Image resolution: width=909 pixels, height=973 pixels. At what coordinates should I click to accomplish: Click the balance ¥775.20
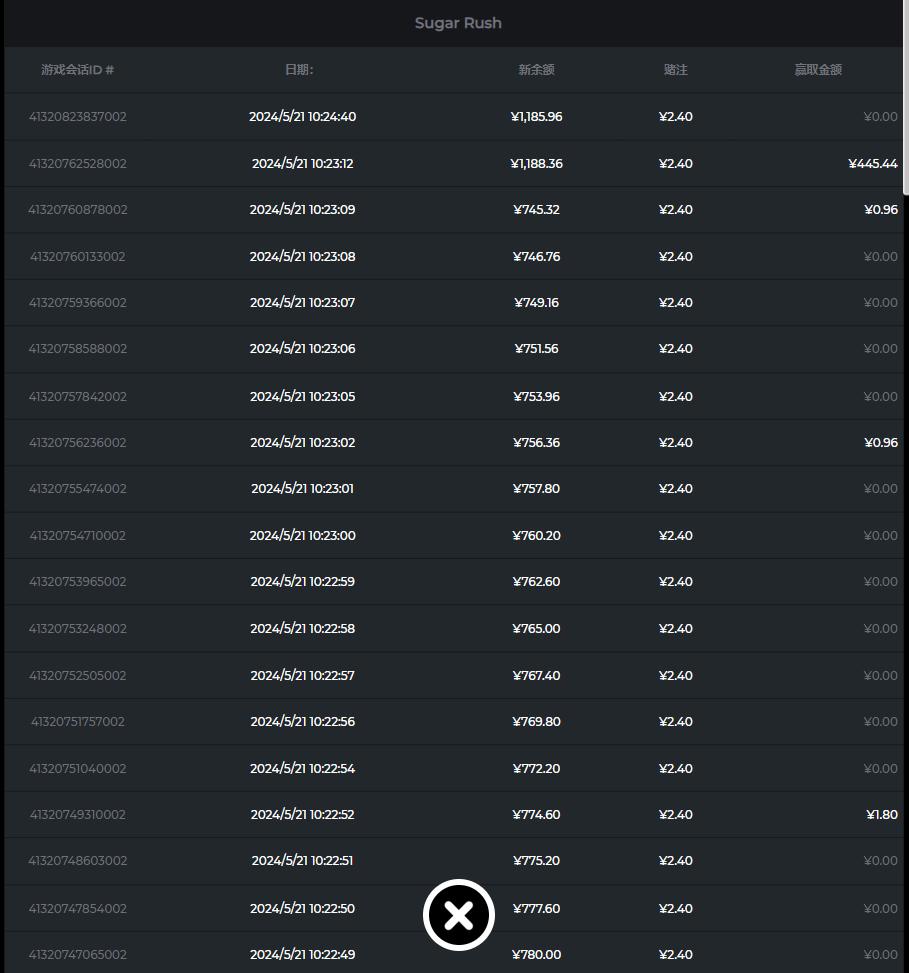(x=537, y=861)
